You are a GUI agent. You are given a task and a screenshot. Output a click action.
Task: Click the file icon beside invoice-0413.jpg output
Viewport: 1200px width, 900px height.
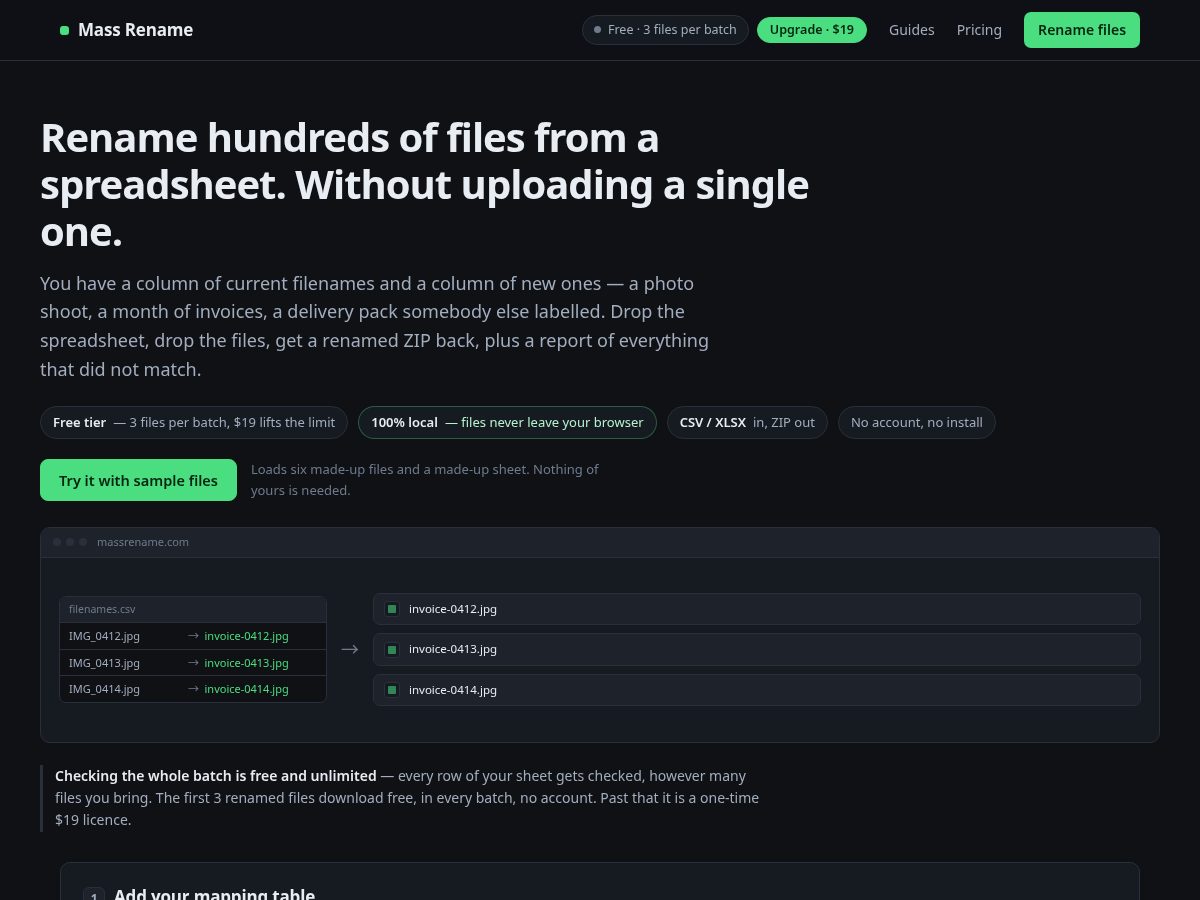tap(392, 649)
